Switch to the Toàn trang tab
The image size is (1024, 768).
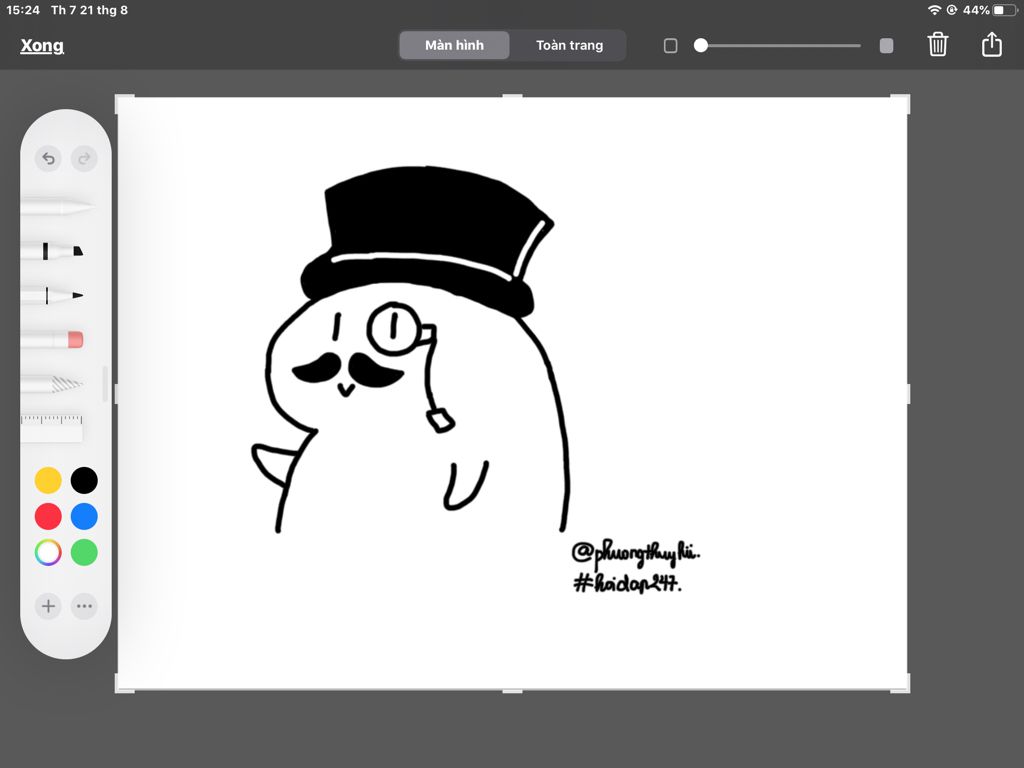click(x=569, y=45)
